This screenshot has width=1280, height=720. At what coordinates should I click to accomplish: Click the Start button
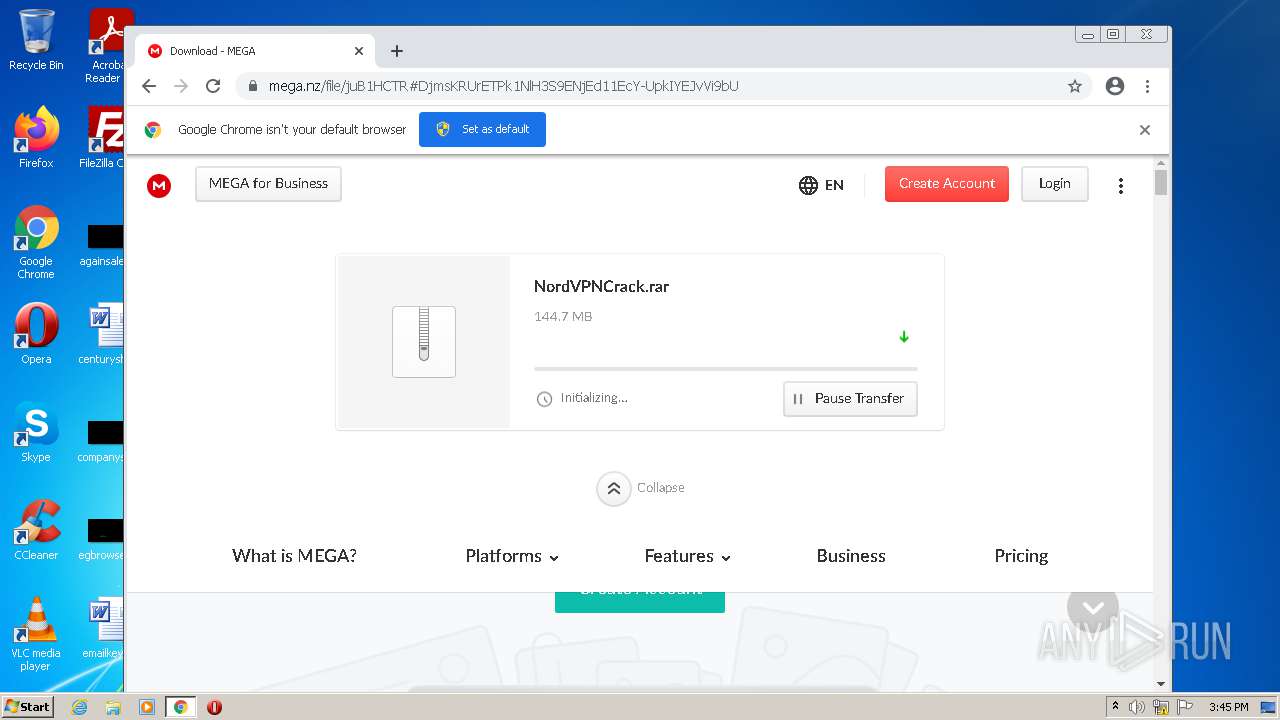pyautogui.click(x=28, y=706)
